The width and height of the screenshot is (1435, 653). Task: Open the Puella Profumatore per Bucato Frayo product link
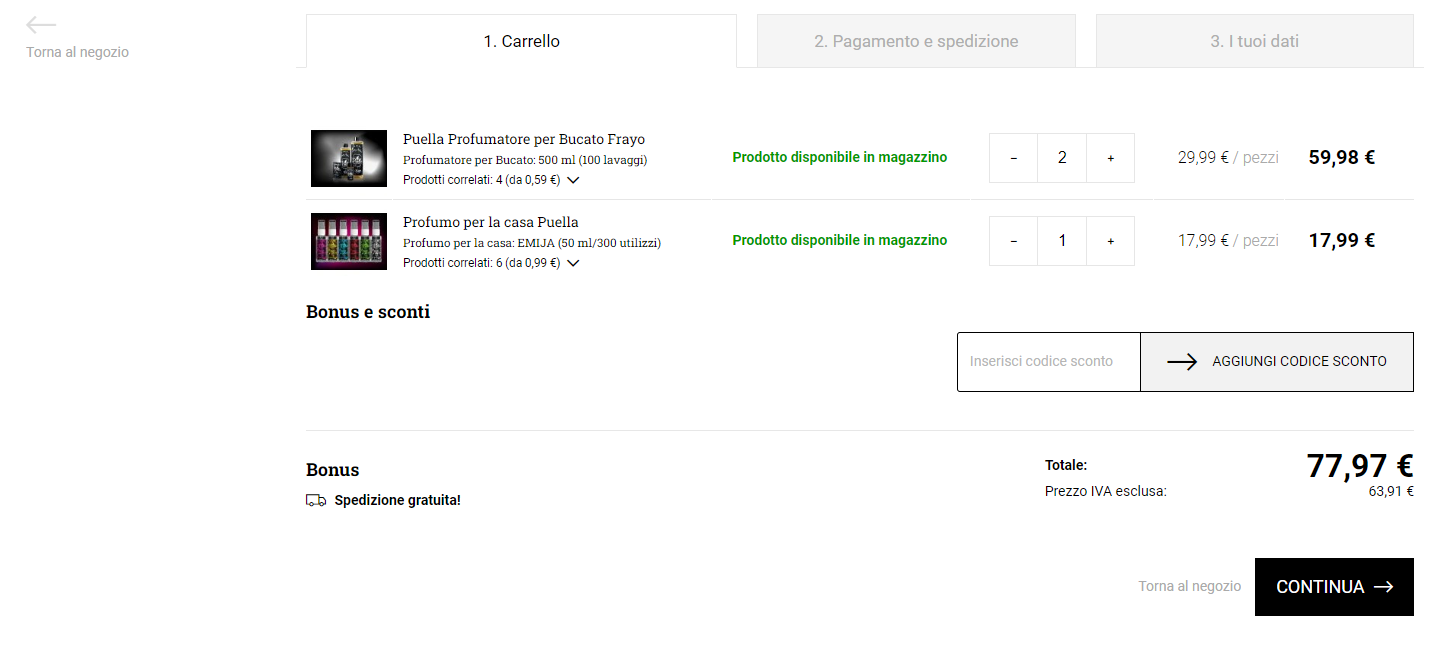point(524,139)
